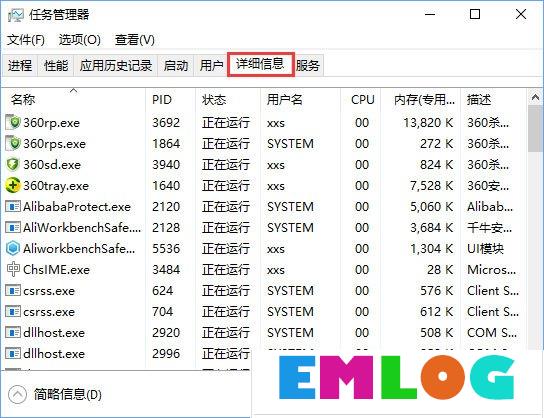Select the 360rps.exe process name

tap(54, 144)
